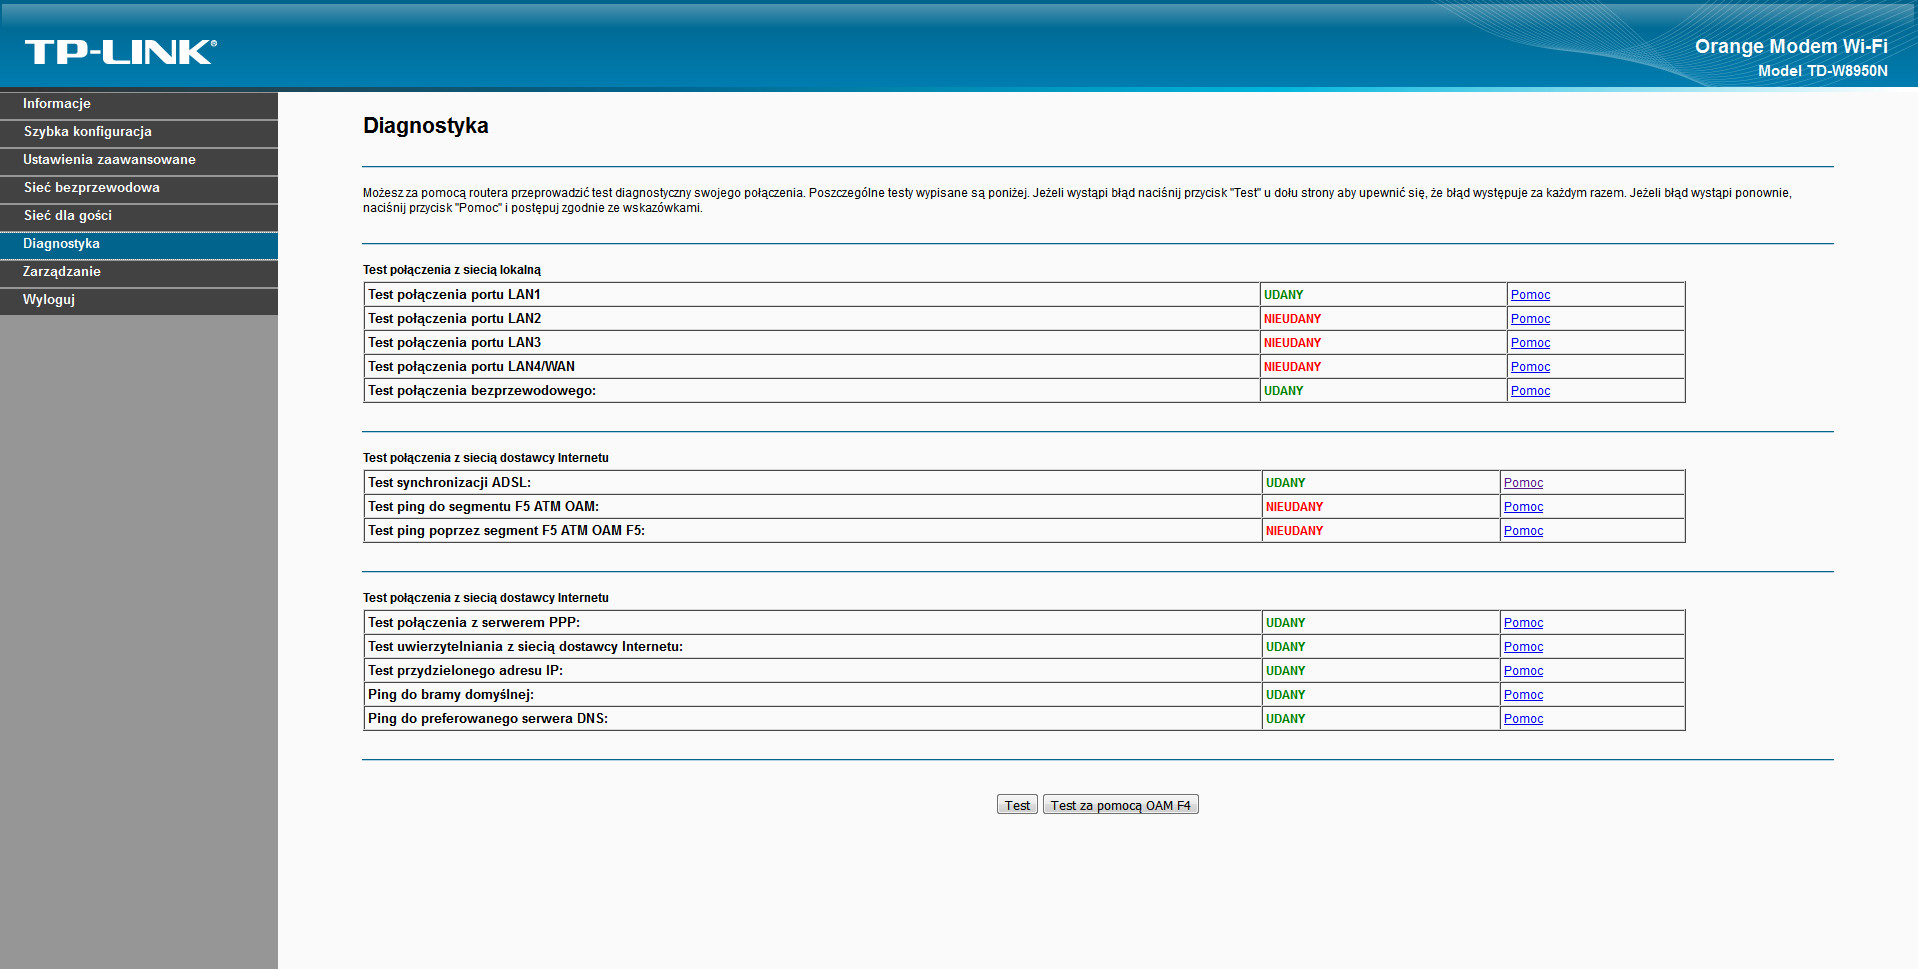Screen dimensions: 1918x969
Task: Click 'Test przydzielonego adresu IP:' label
Action: [x=465, y=671]
